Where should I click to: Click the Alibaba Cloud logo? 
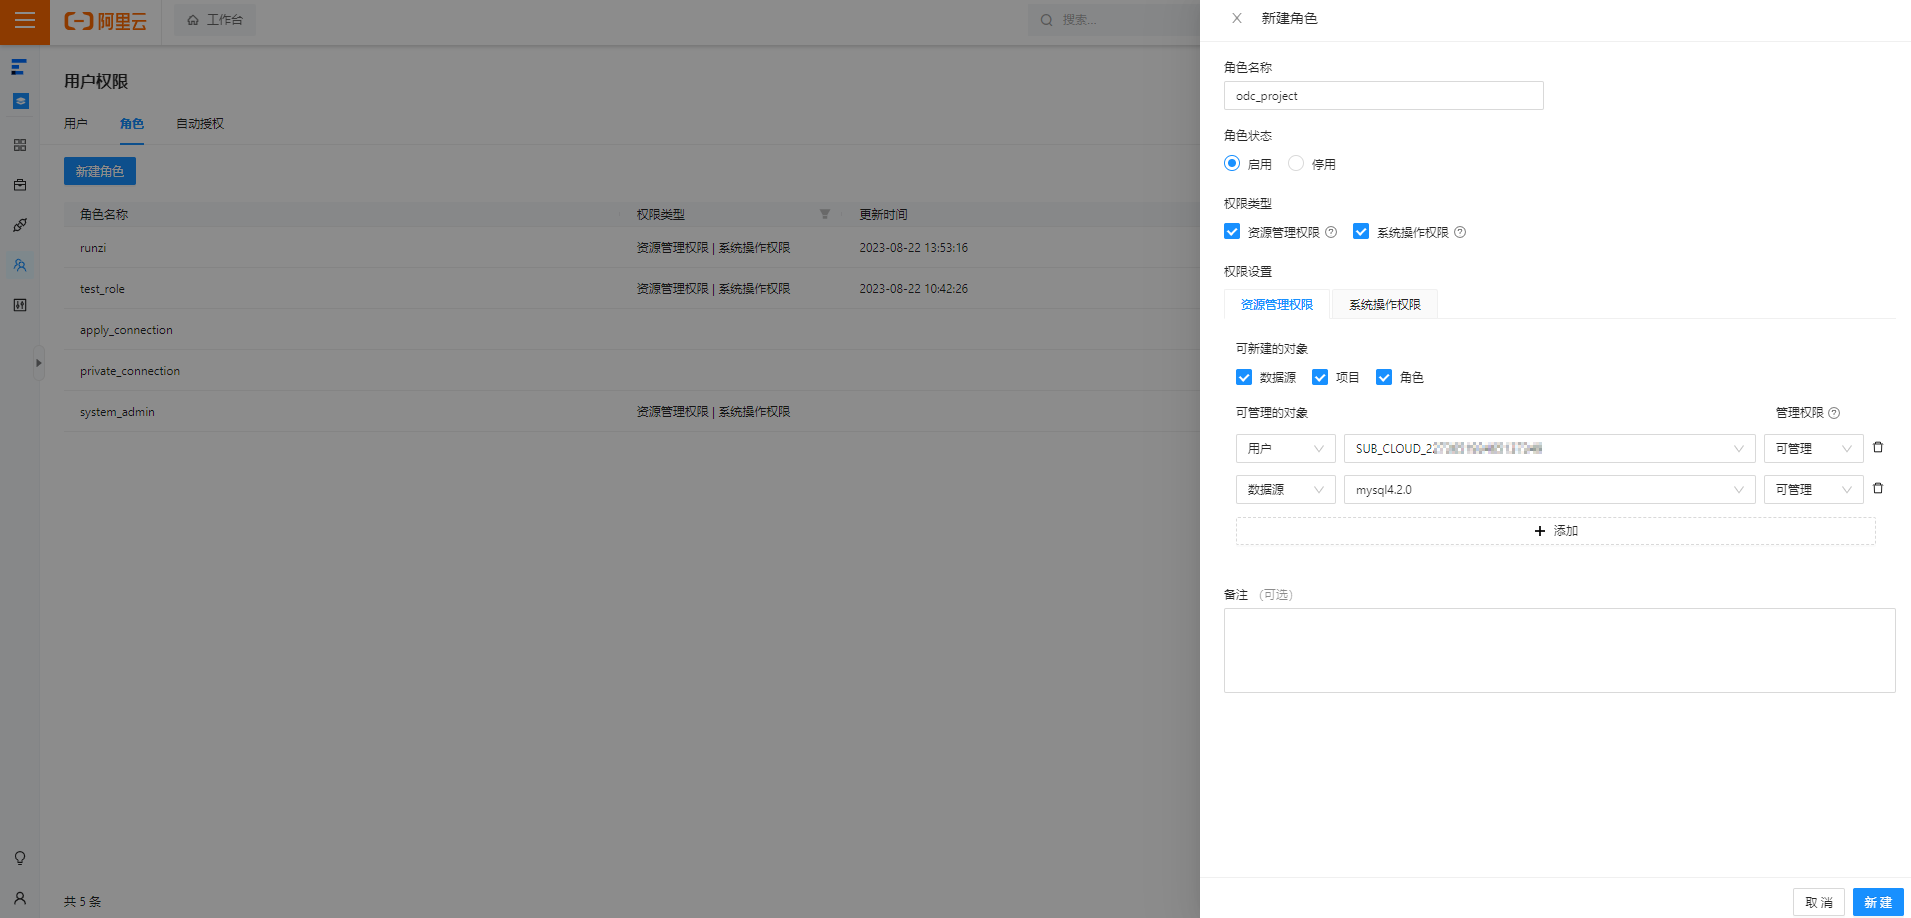(x=105, y=21)
